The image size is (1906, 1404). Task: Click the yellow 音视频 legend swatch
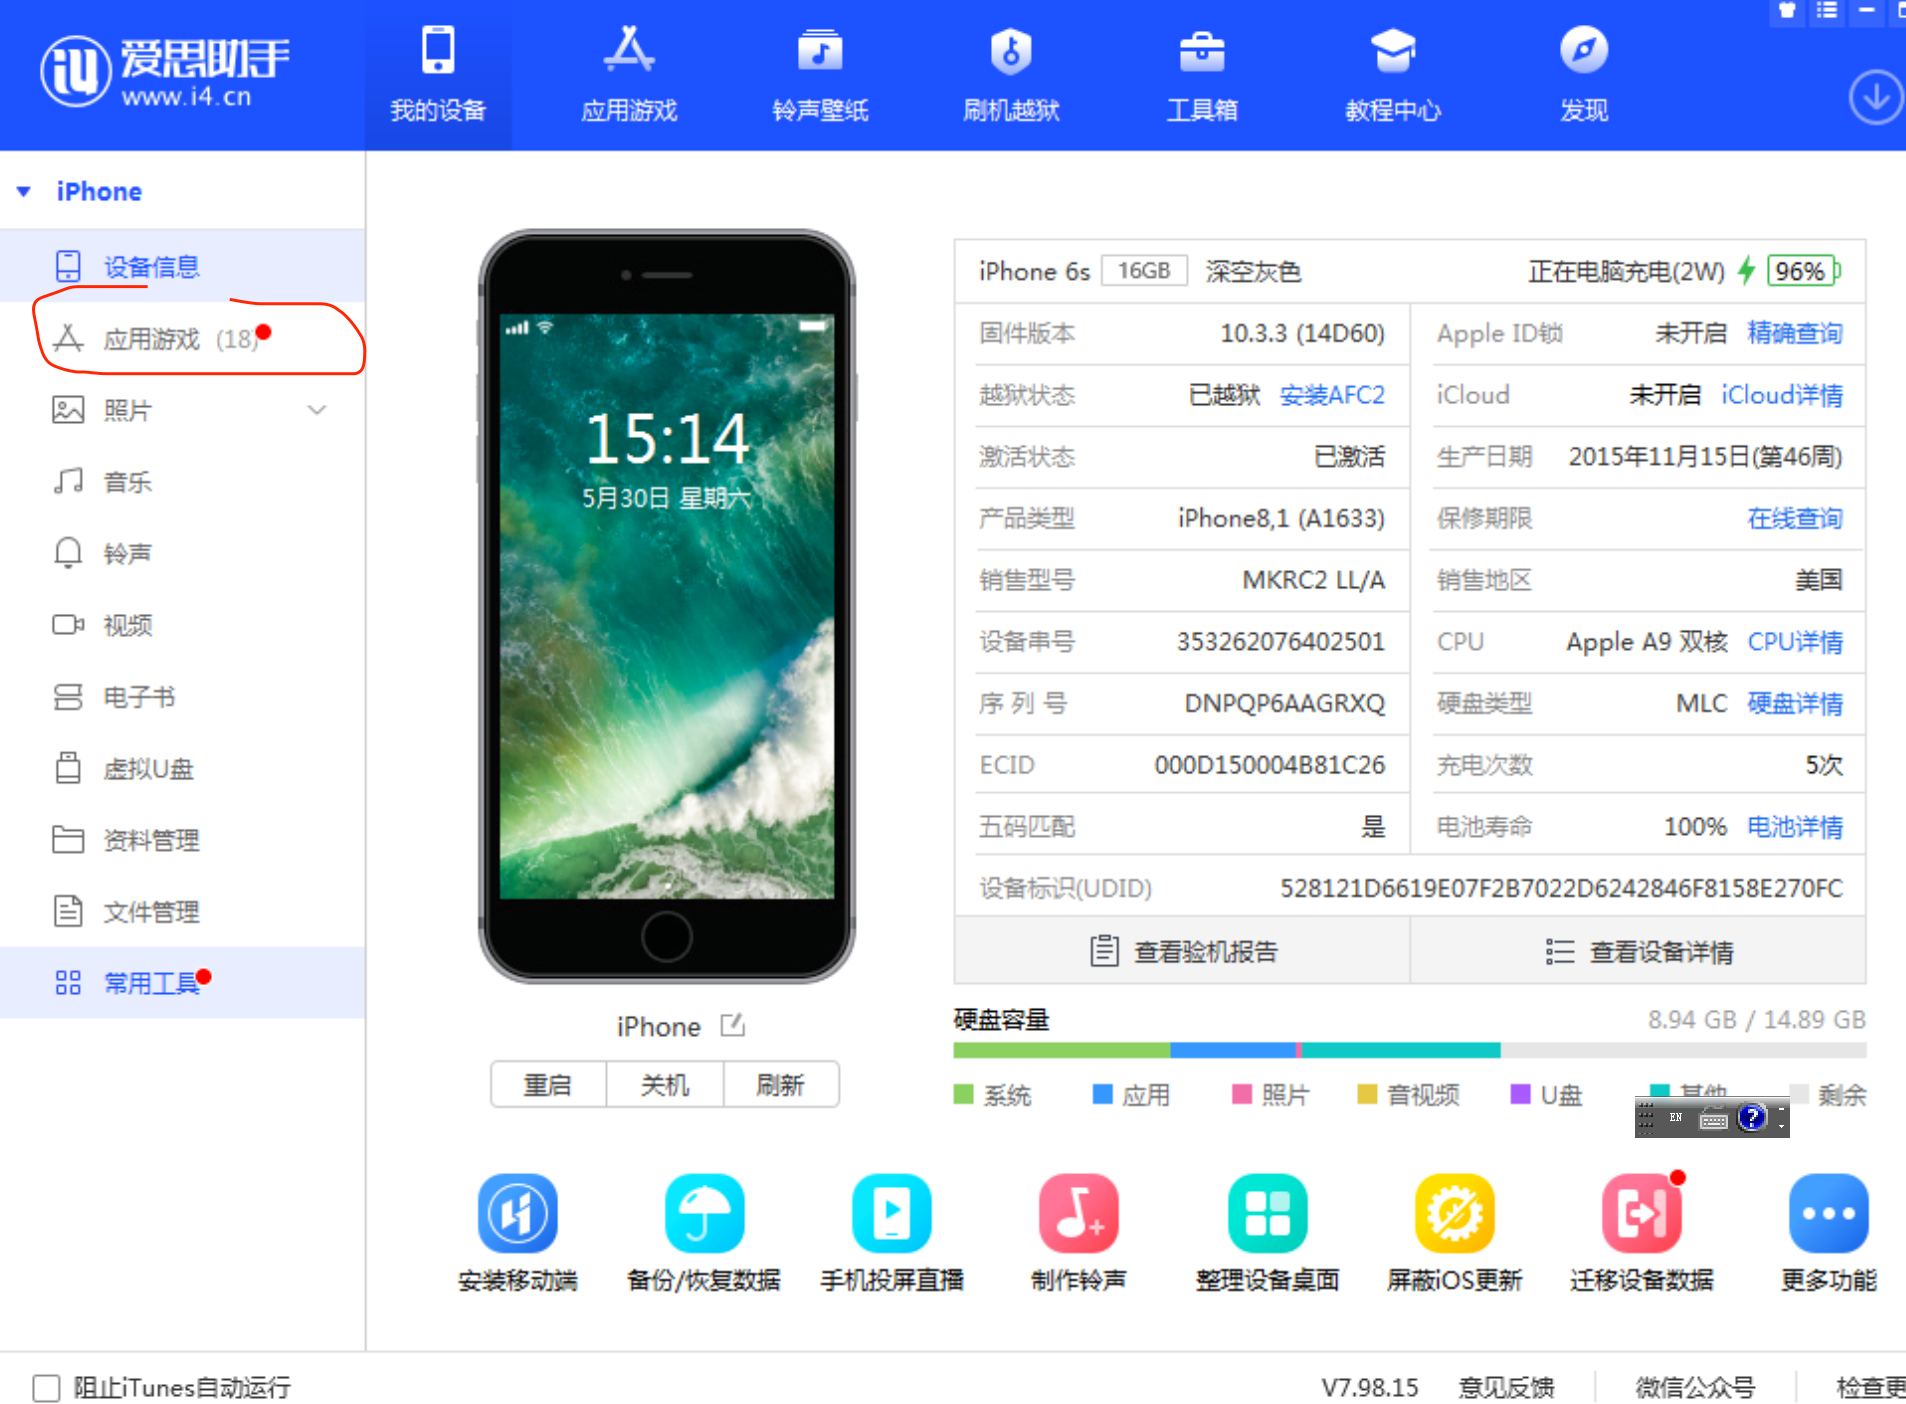(x=1367, y=1094)
